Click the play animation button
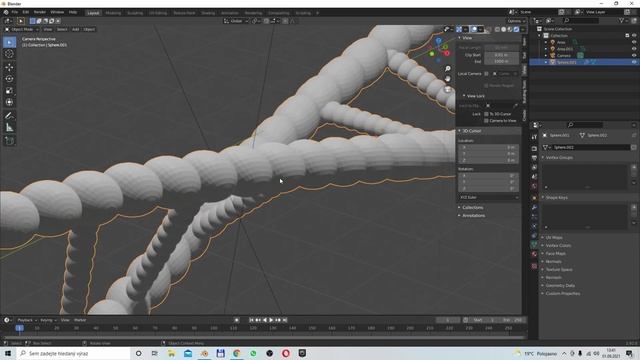Image resolution: width=640 pixels, height=360 pixels. (271, 320)
